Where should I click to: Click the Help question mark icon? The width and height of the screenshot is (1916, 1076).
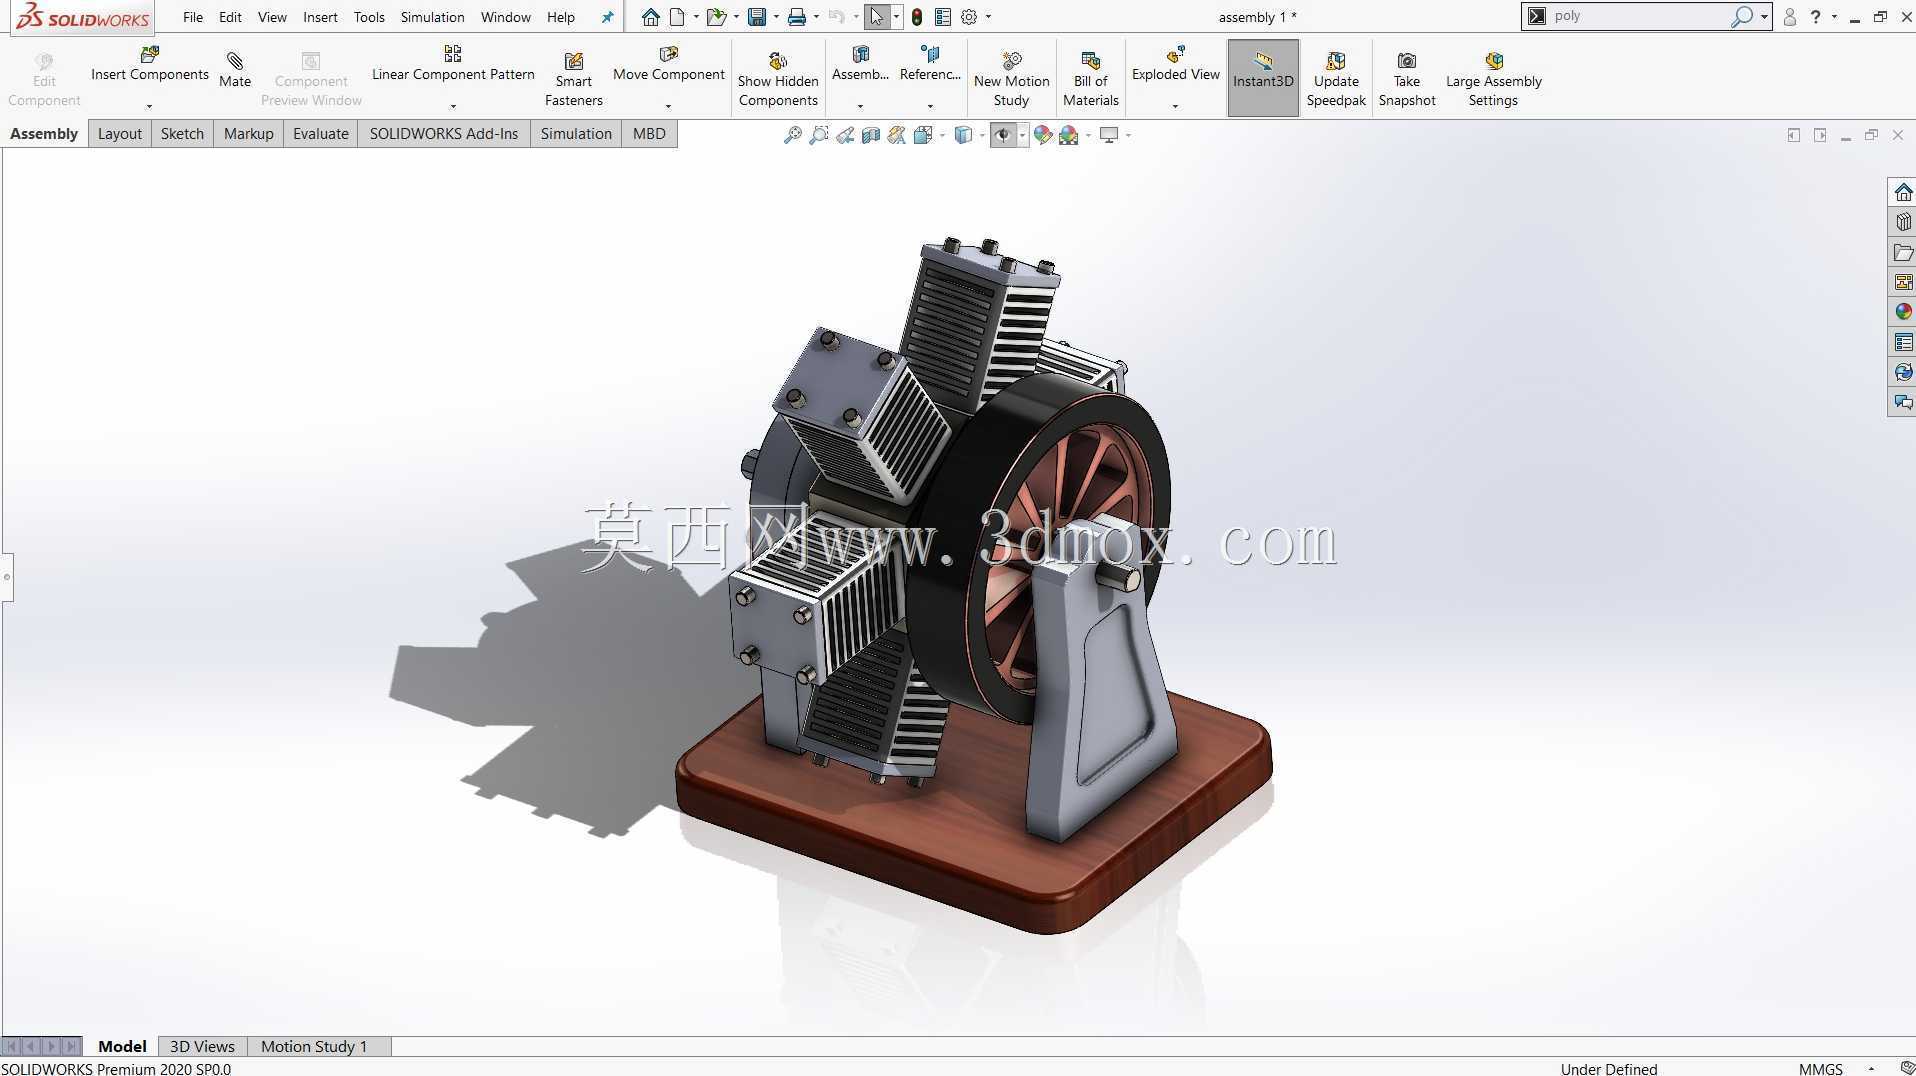pyautogui.click(x=1816, y=17)
